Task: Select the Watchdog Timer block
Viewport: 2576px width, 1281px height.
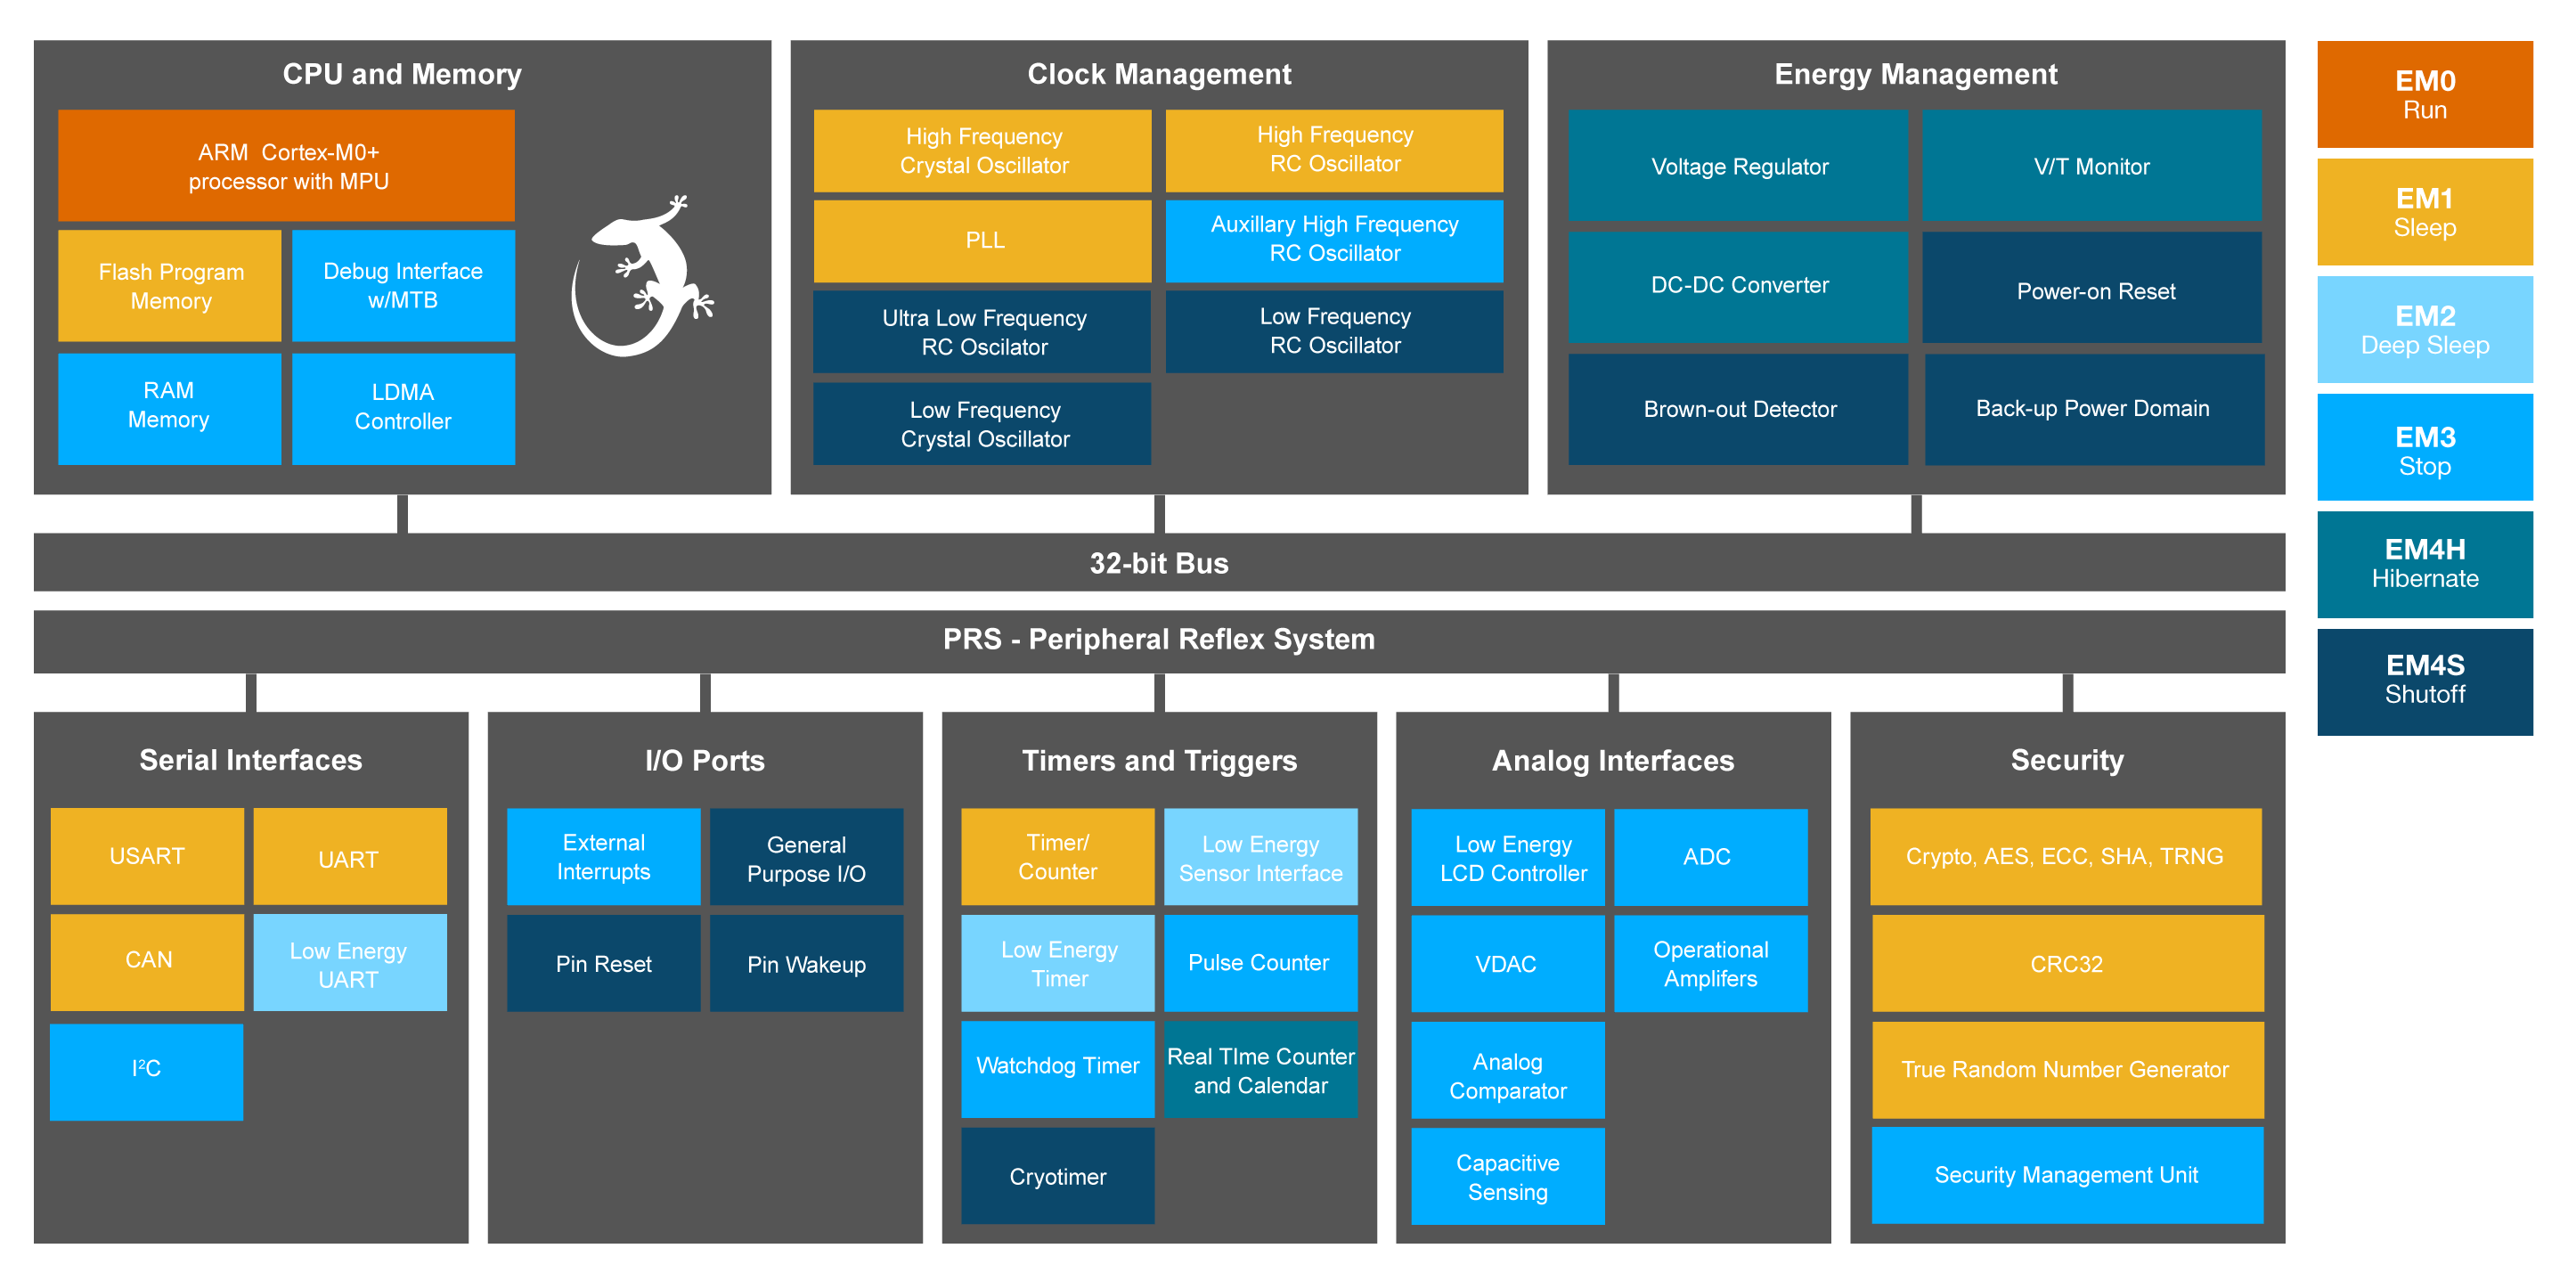Action: (x=1057, y=1066)
